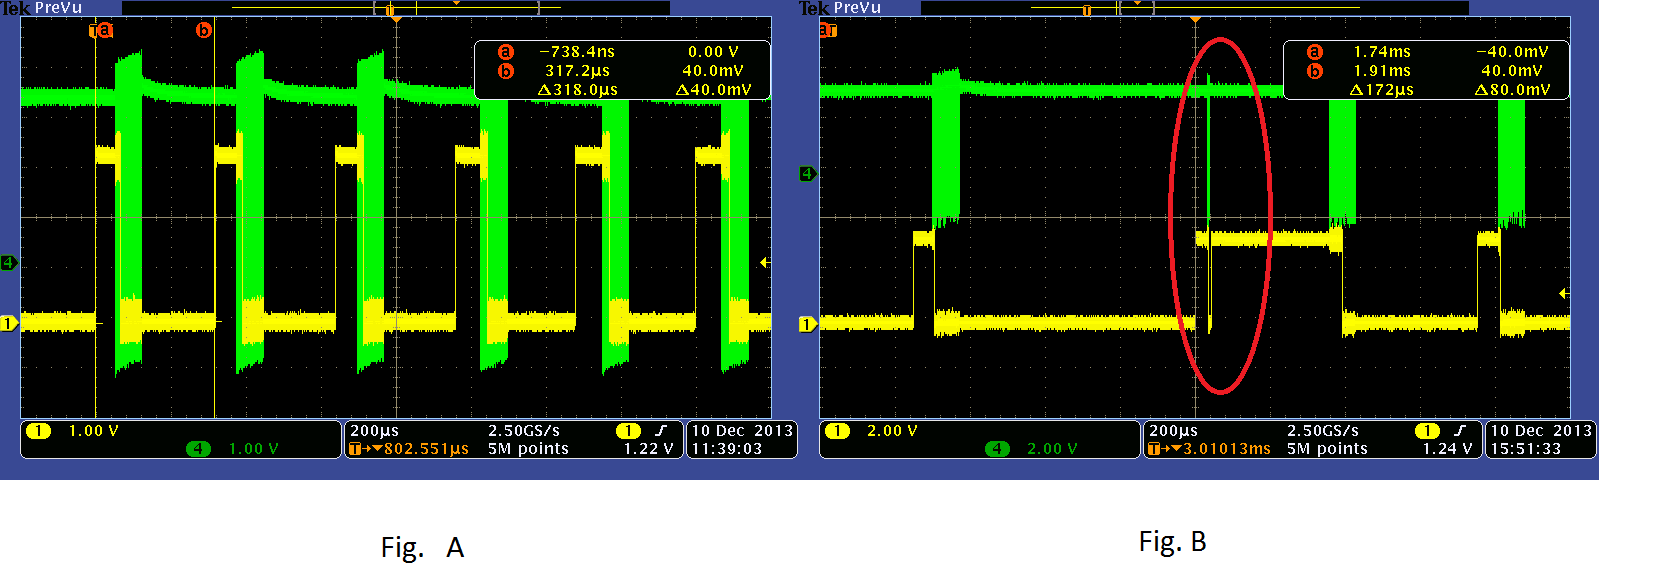Click the -738.4ns cursor time value
Screen dimensions: 1669x584
(x=577, y=52)
